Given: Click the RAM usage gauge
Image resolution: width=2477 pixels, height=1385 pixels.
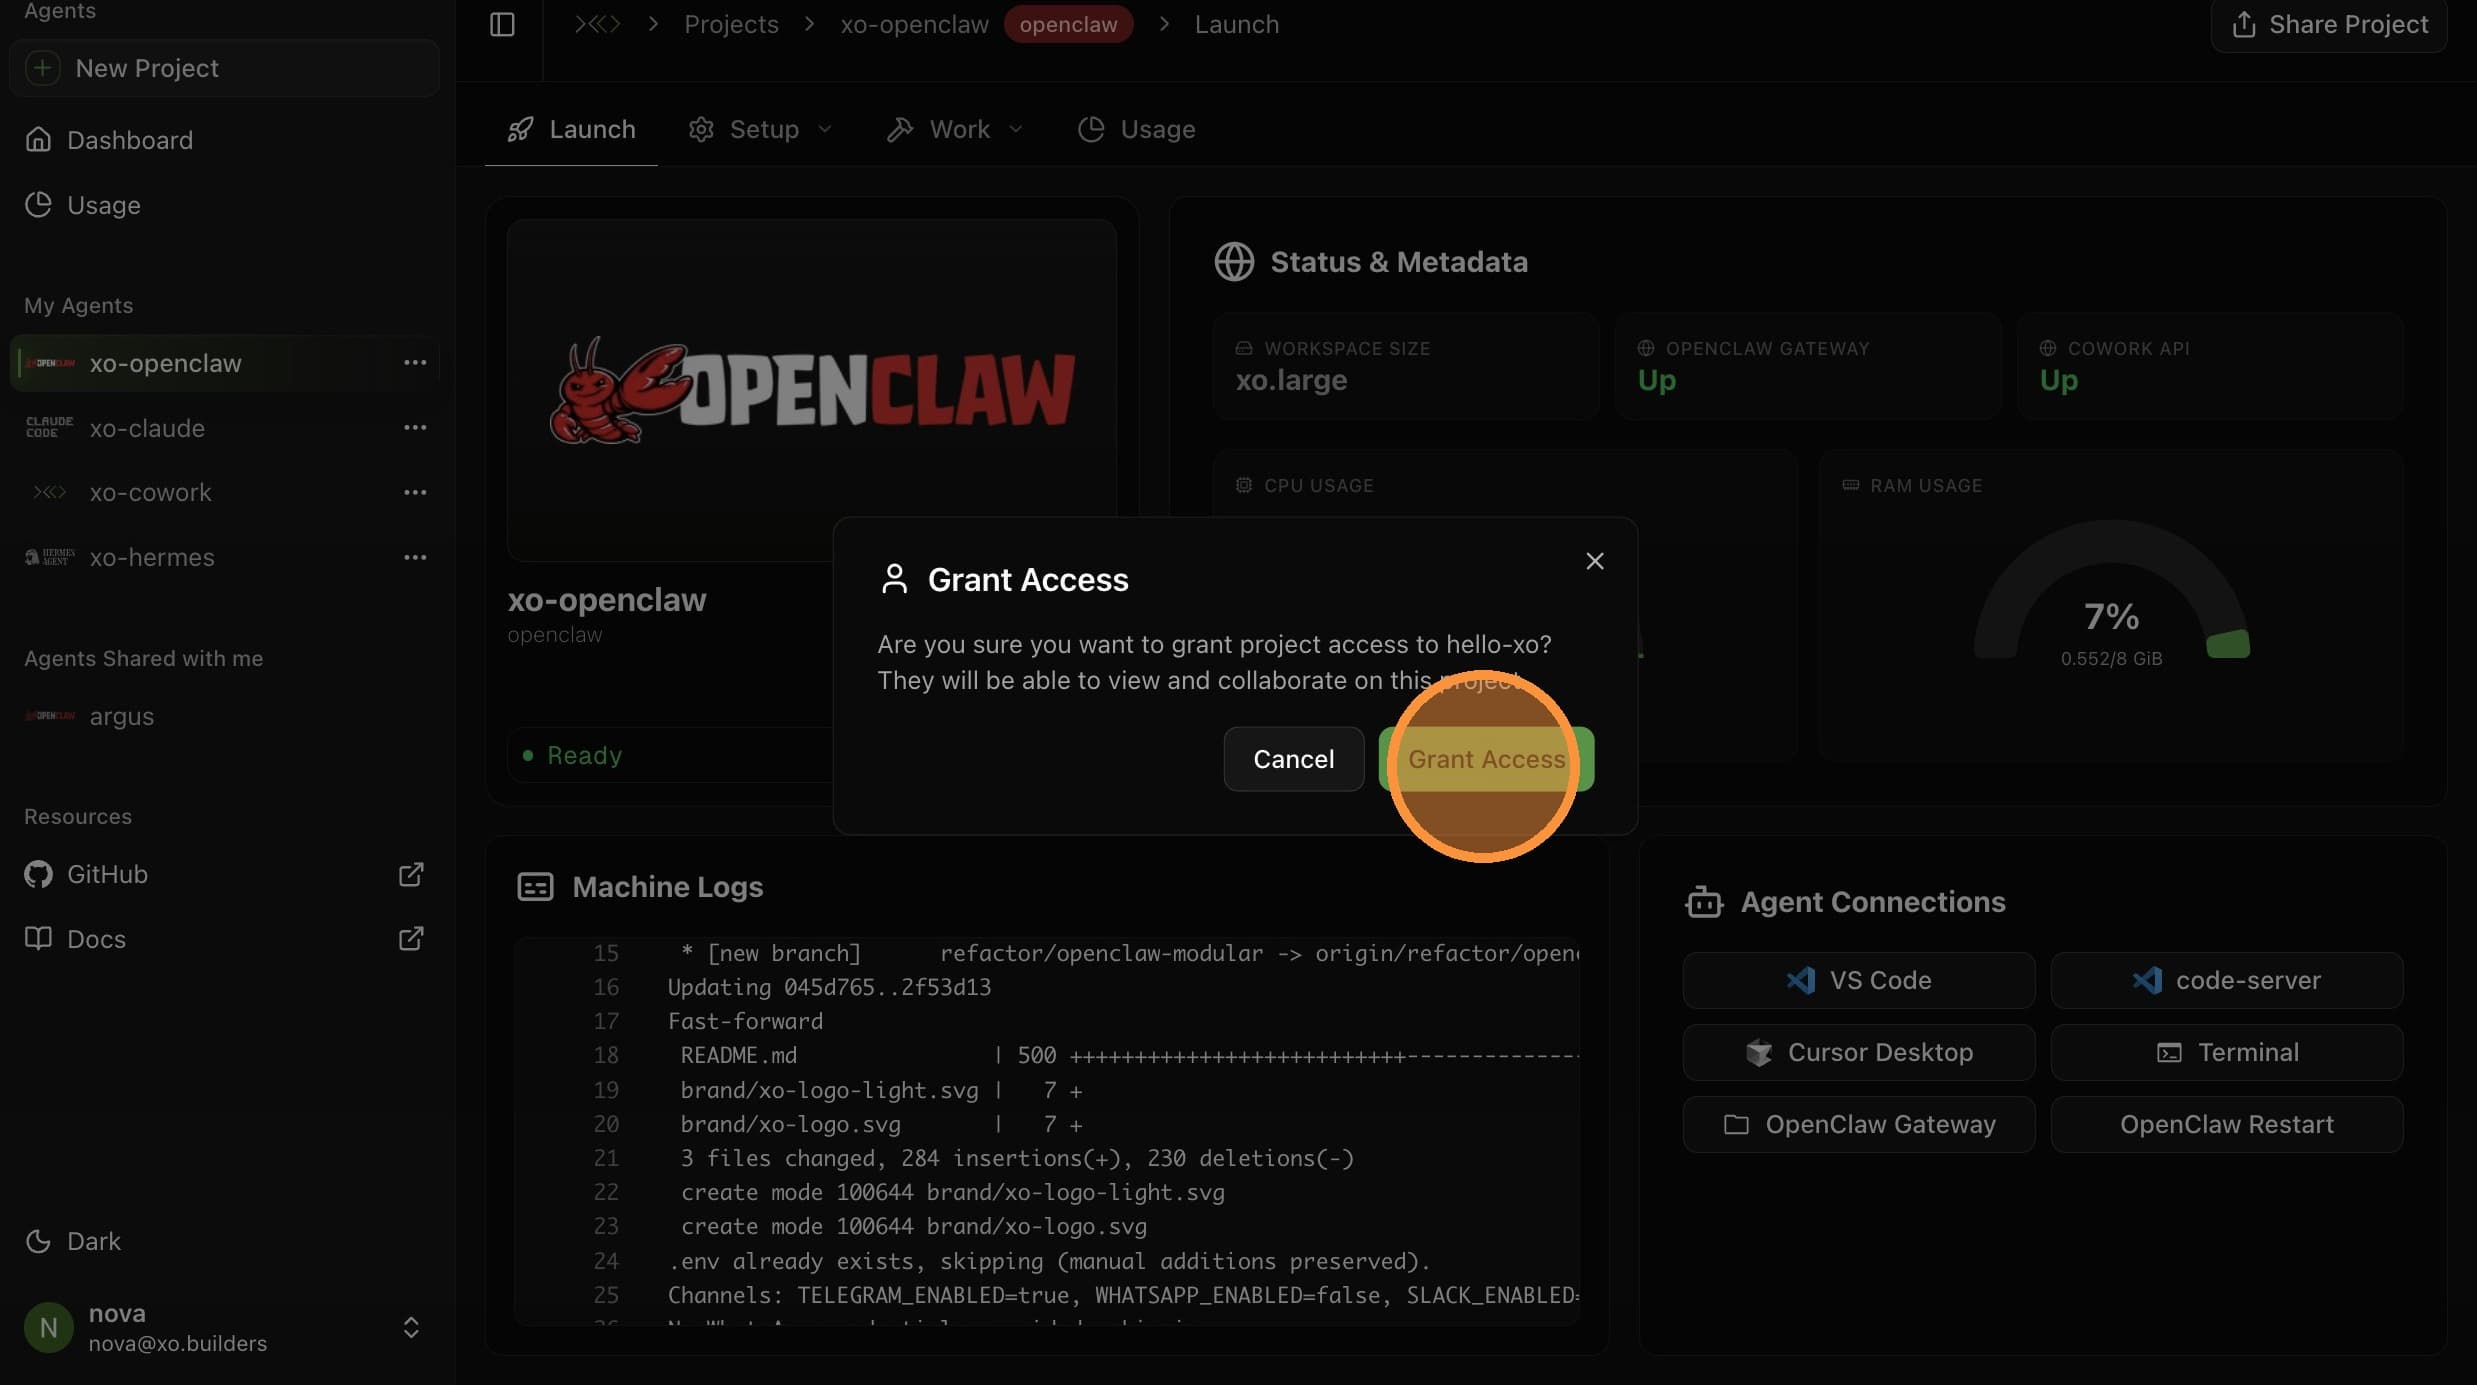Looking at the screenshot, I should 2111,590.
